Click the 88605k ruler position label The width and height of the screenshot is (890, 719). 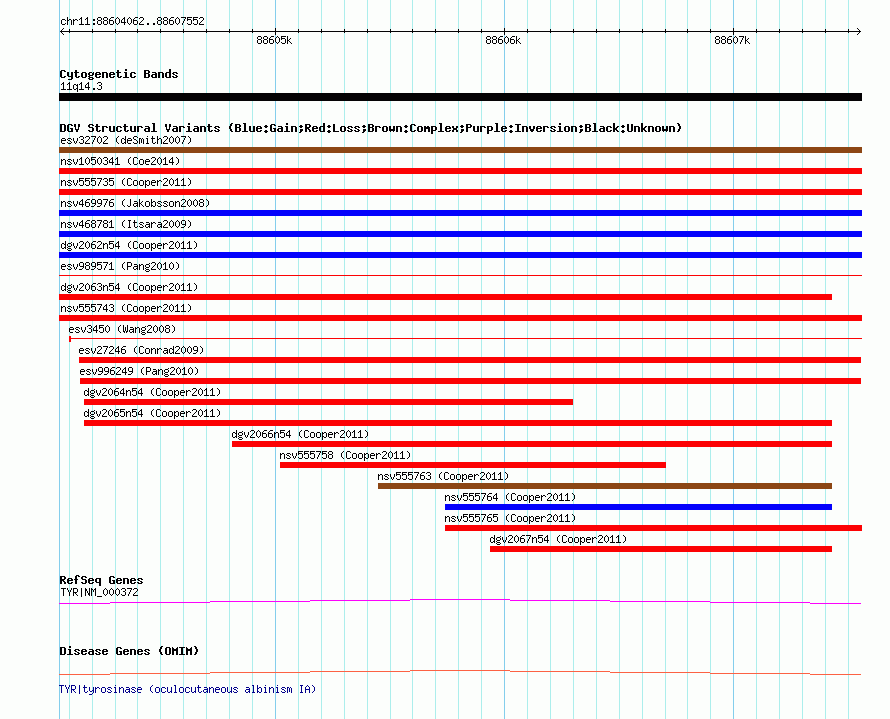tap(274, 40)
